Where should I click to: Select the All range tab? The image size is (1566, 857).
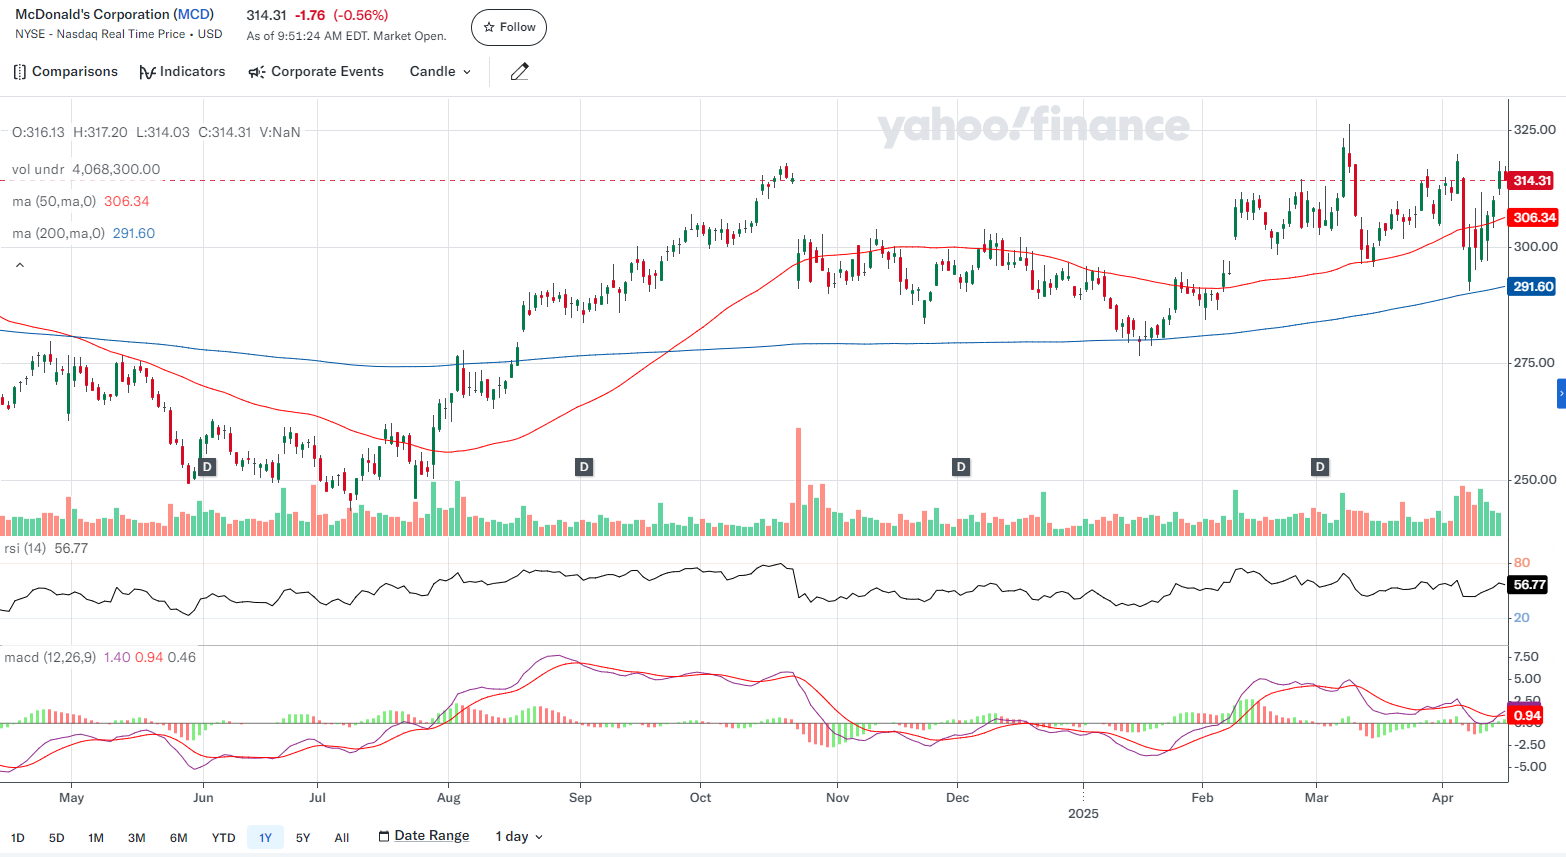click(342, 837)
